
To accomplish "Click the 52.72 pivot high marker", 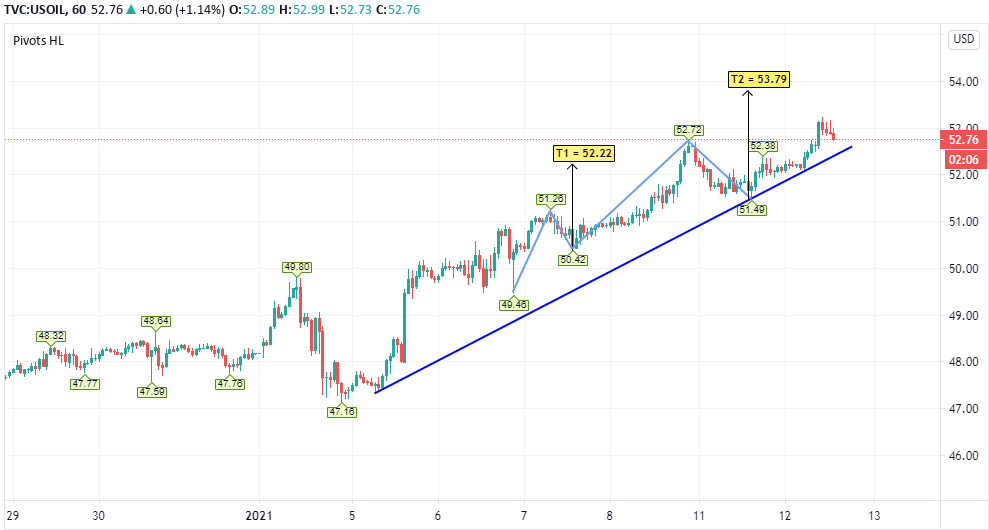I will coord(689,130).
